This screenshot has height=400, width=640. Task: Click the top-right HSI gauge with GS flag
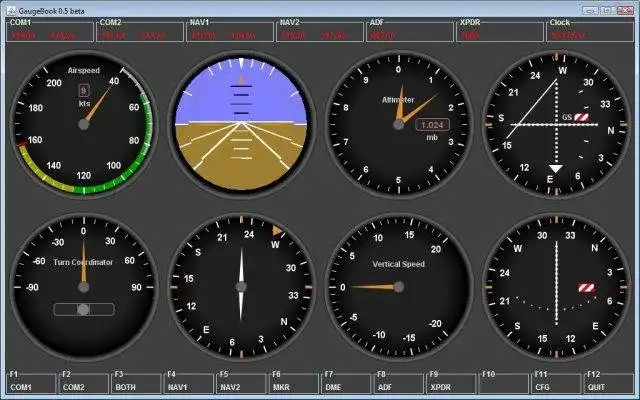(x=556, y=124)
